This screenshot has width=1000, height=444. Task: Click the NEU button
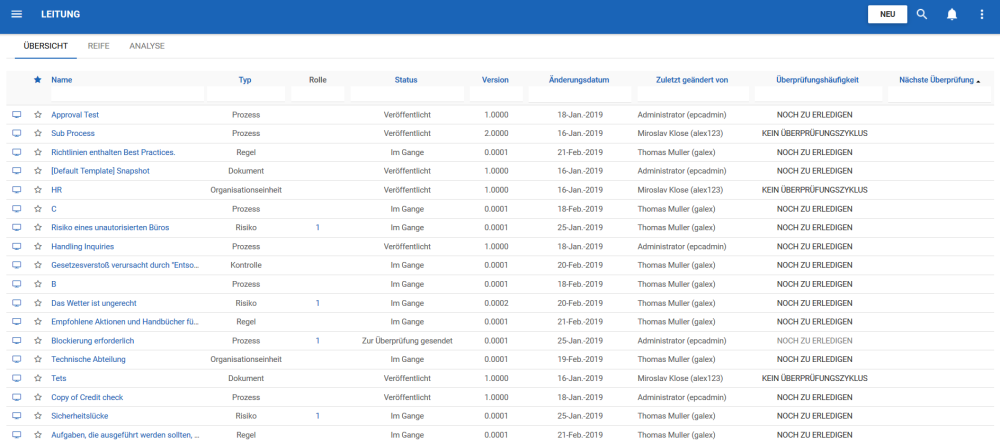click(887, 14)
